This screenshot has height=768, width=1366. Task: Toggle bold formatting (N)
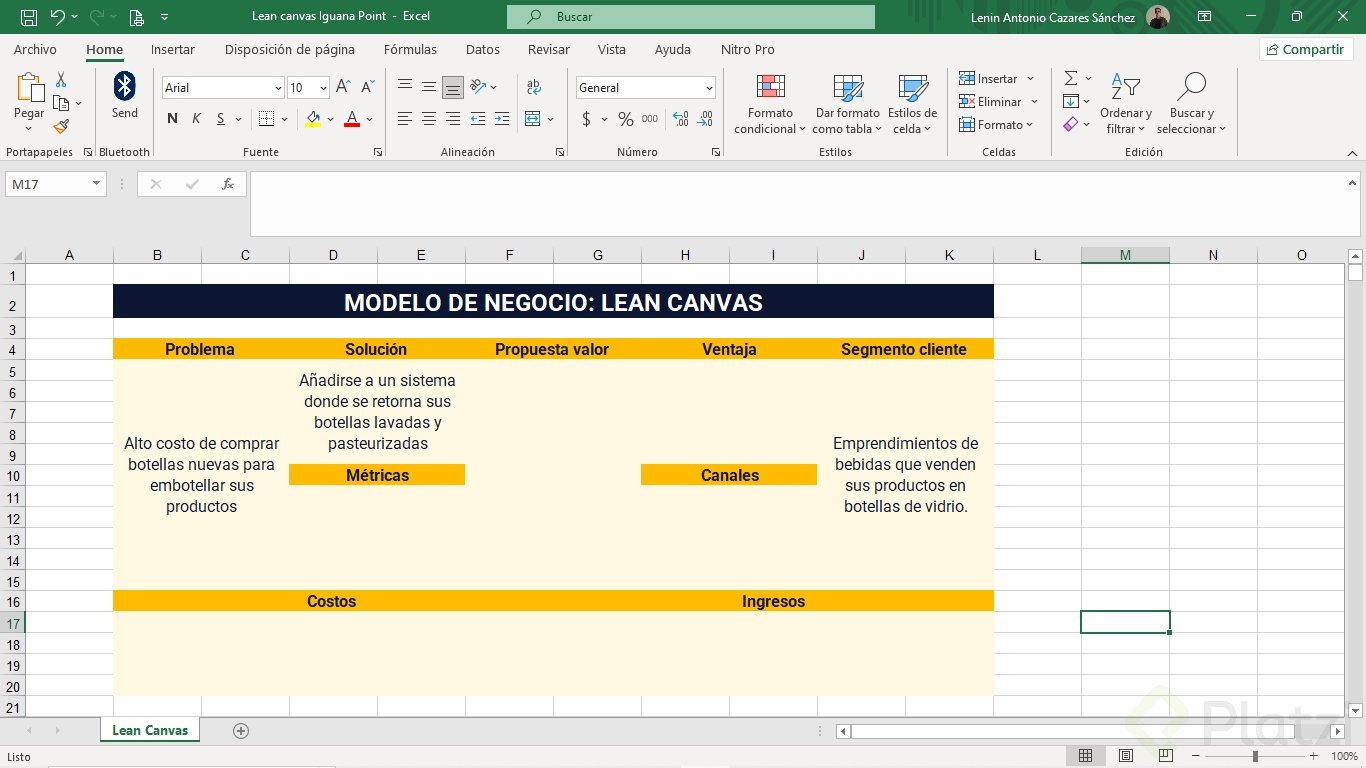[172, 119]
